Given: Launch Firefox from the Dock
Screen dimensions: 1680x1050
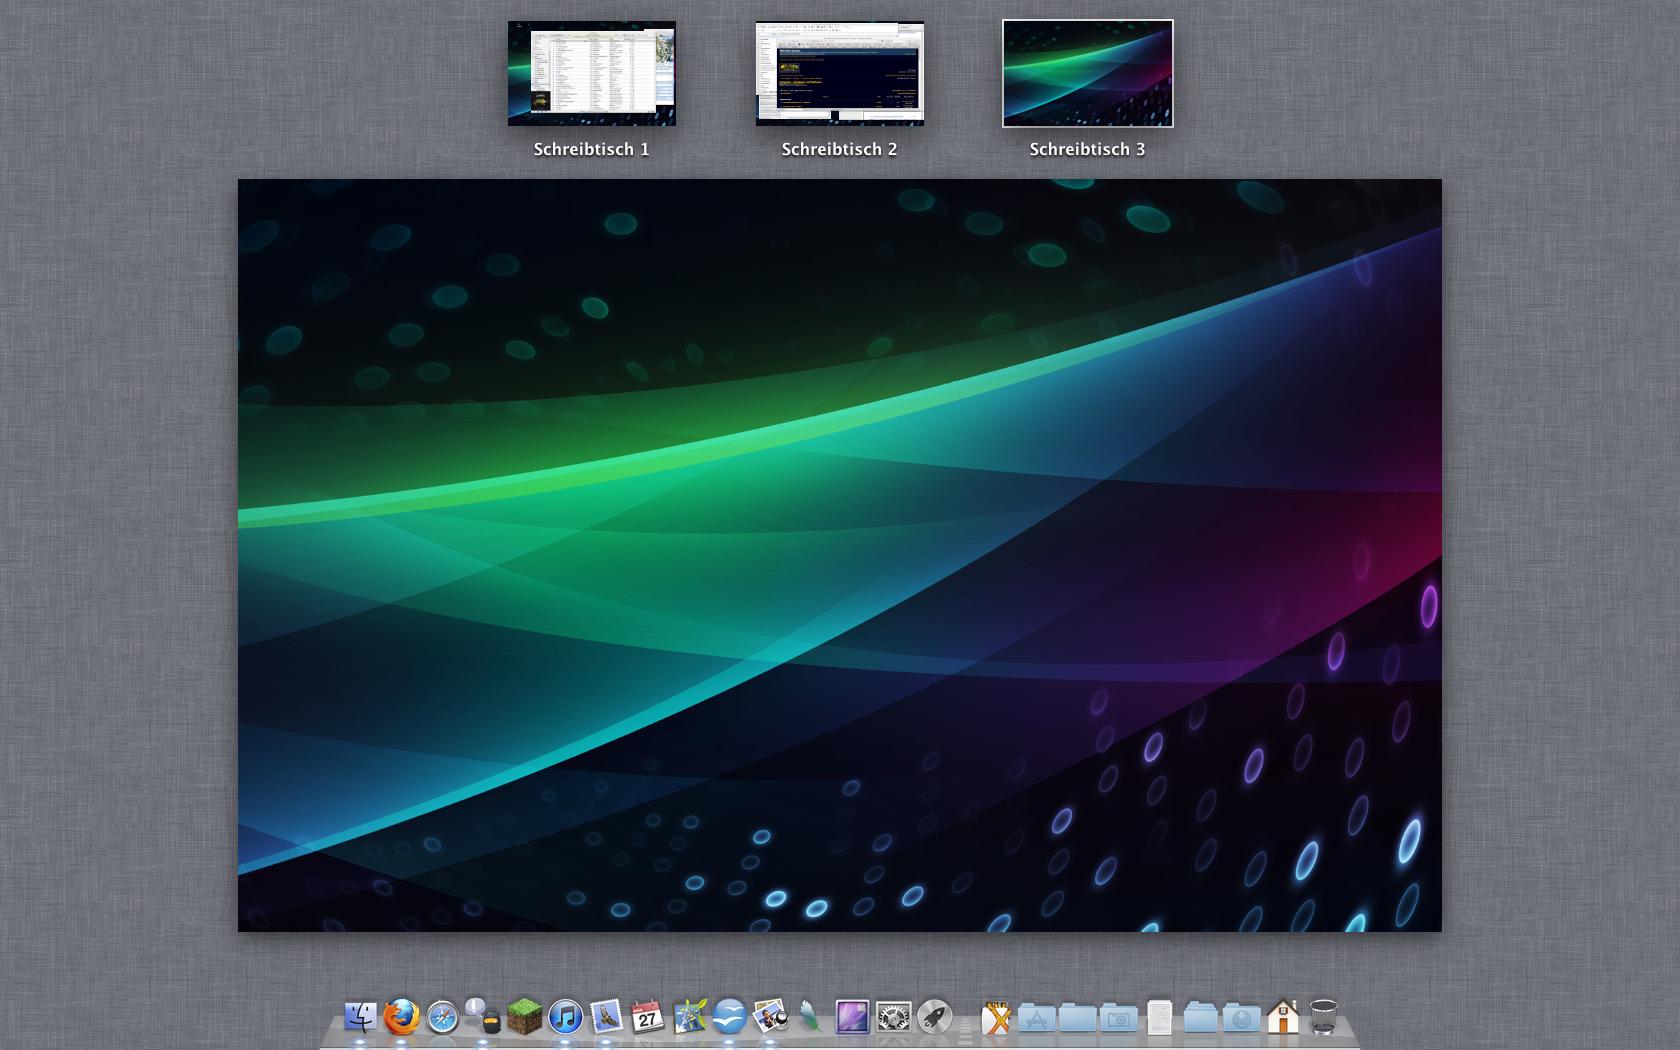Looking at the screenshot, I should [402, 1017].
